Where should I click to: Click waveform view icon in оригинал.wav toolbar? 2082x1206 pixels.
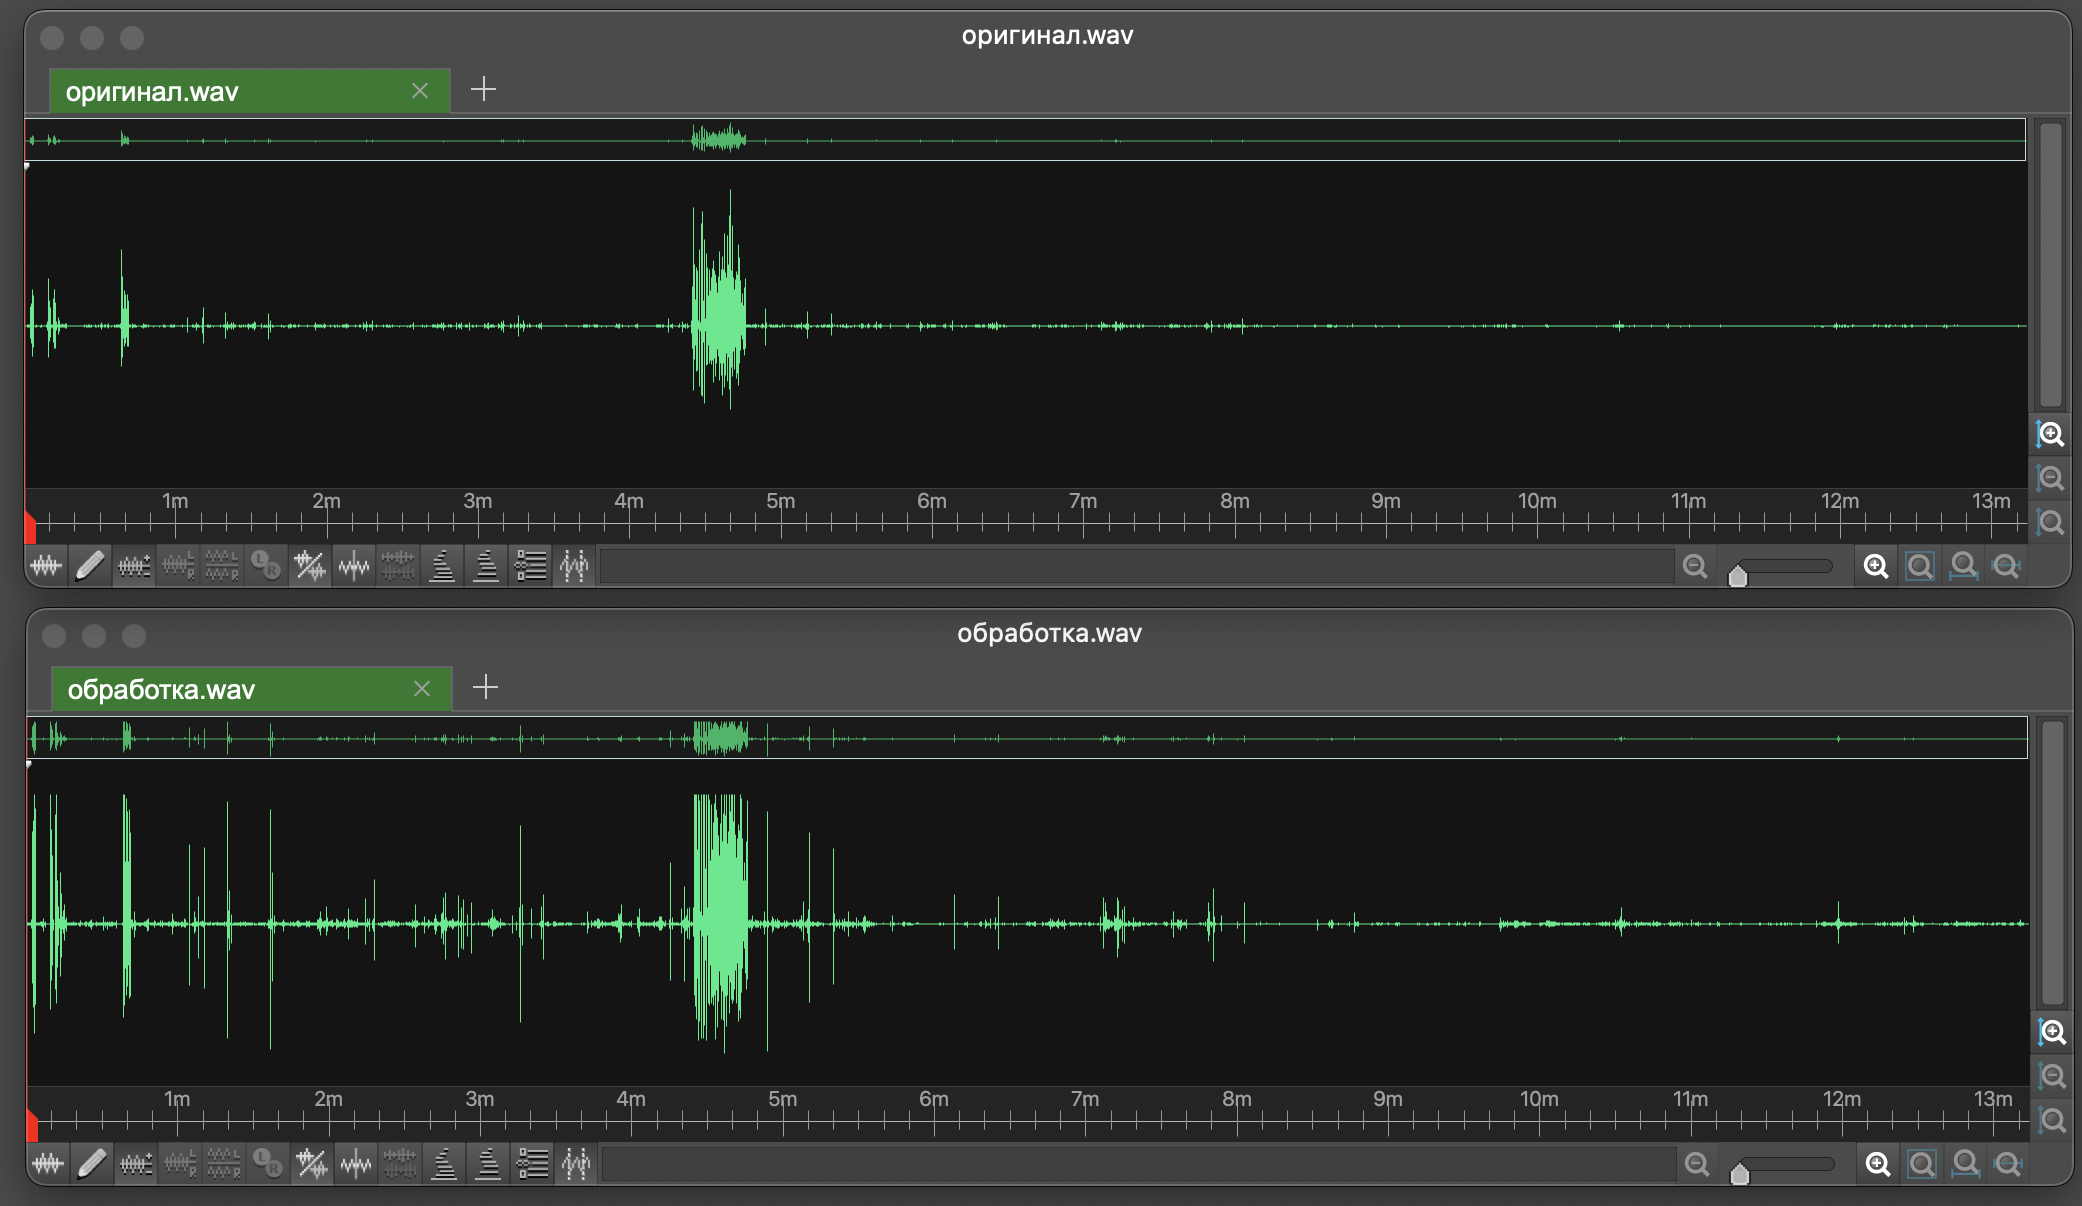46,566
